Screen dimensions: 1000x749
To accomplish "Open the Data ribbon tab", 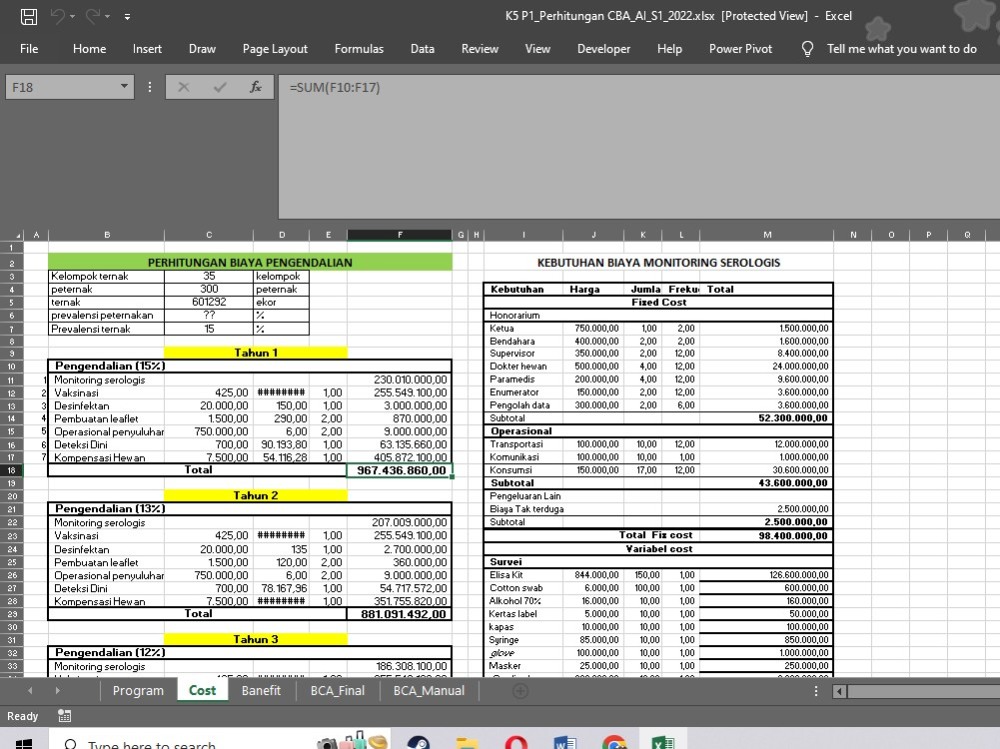I will pyautogui.click(x=422, y=49).
